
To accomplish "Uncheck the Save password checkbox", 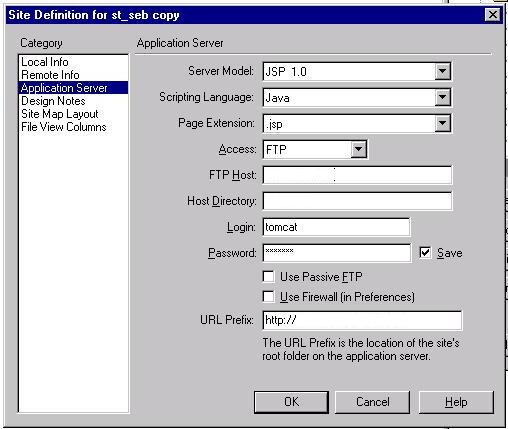I will tap(425, 253).
